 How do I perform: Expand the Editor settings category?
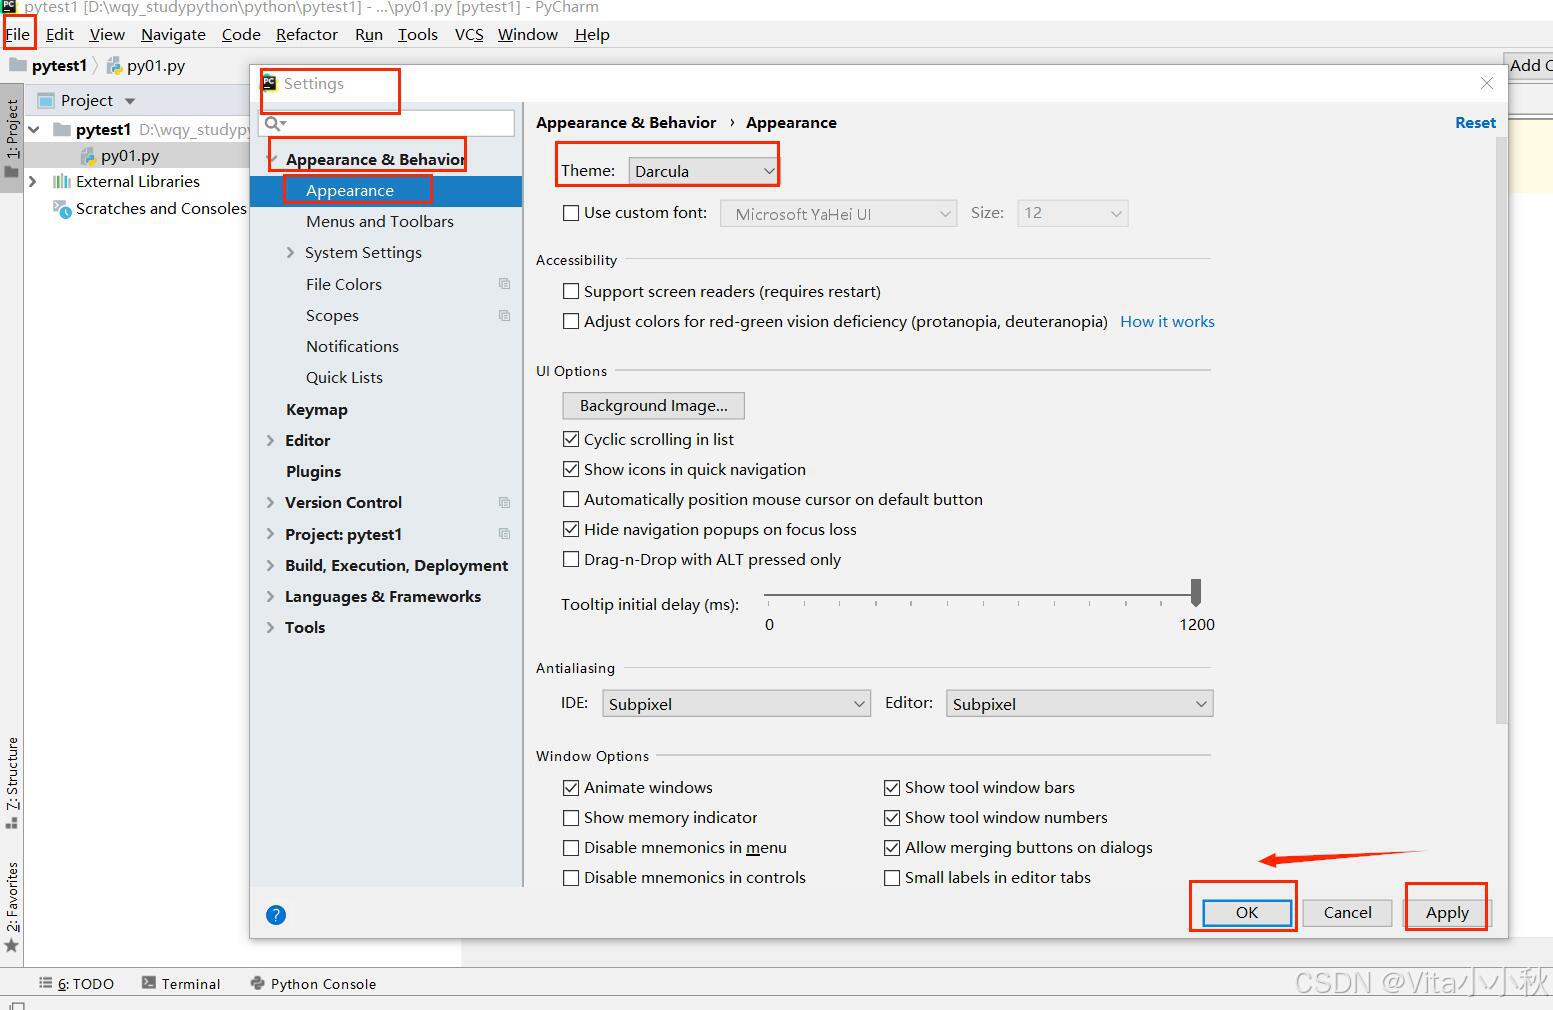pyautogui.click(x=271, y=440)
